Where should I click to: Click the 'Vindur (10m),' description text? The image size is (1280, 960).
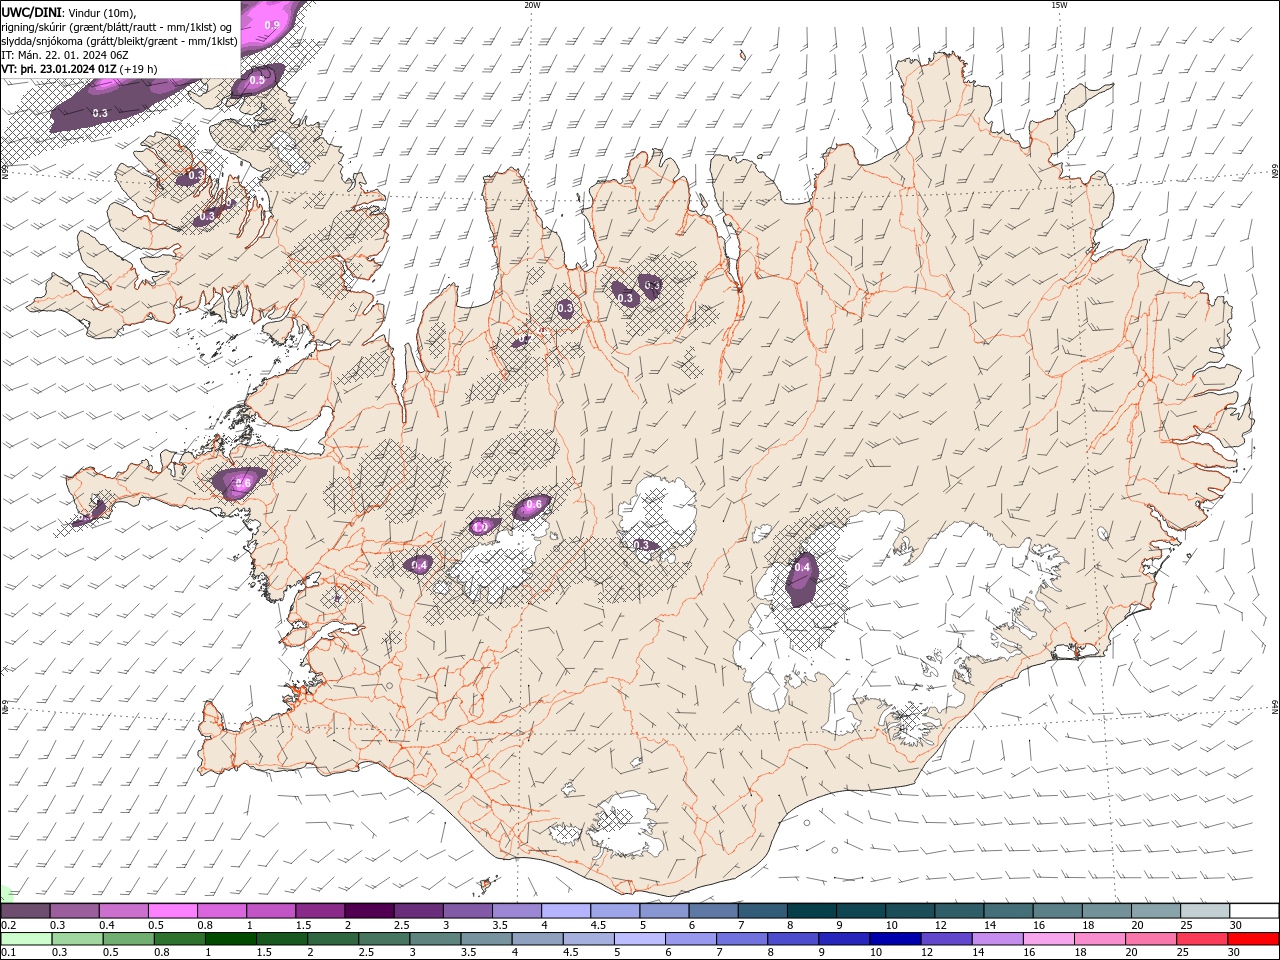(x=104, y=12)
